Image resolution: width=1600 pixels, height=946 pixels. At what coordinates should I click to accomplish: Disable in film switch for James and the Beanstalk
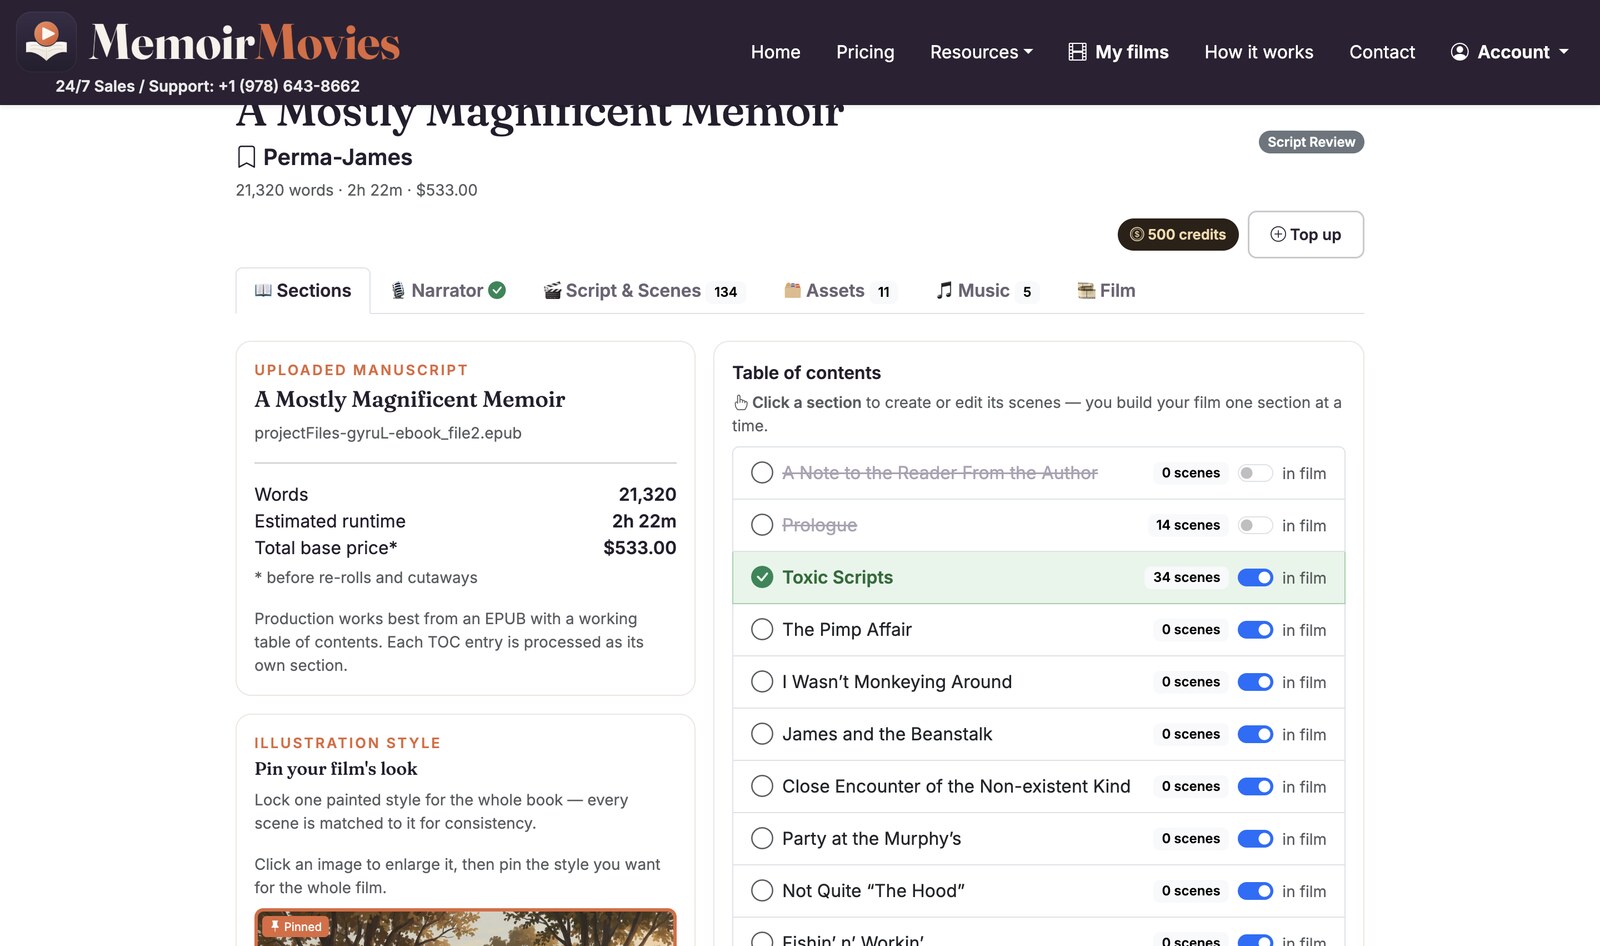click(1255, 734)
